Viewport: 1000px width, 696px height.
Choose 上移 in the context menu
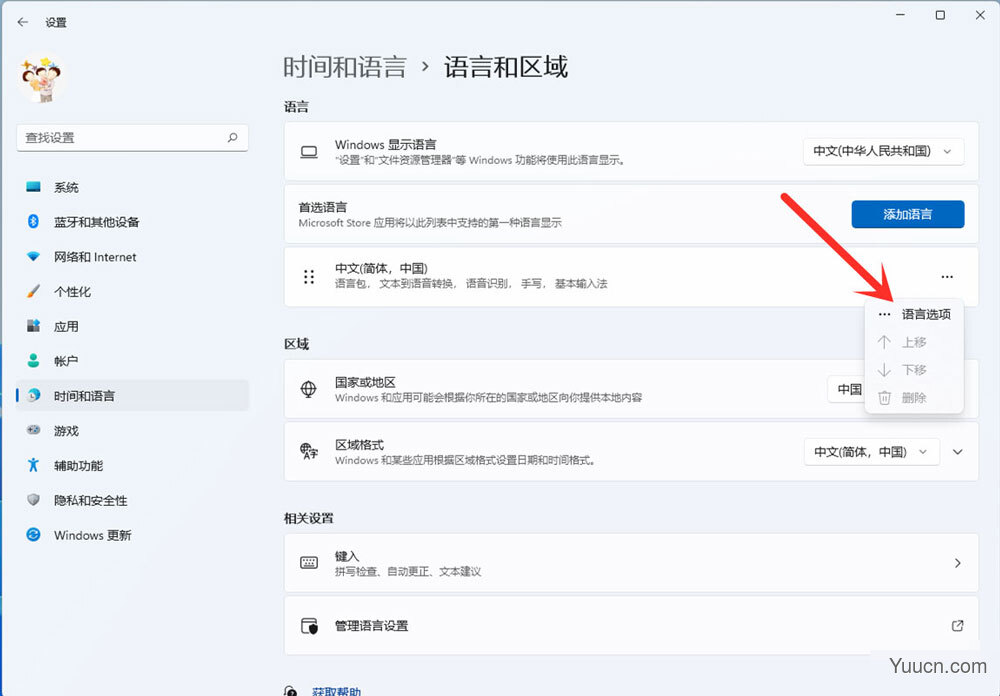point(914,342)
